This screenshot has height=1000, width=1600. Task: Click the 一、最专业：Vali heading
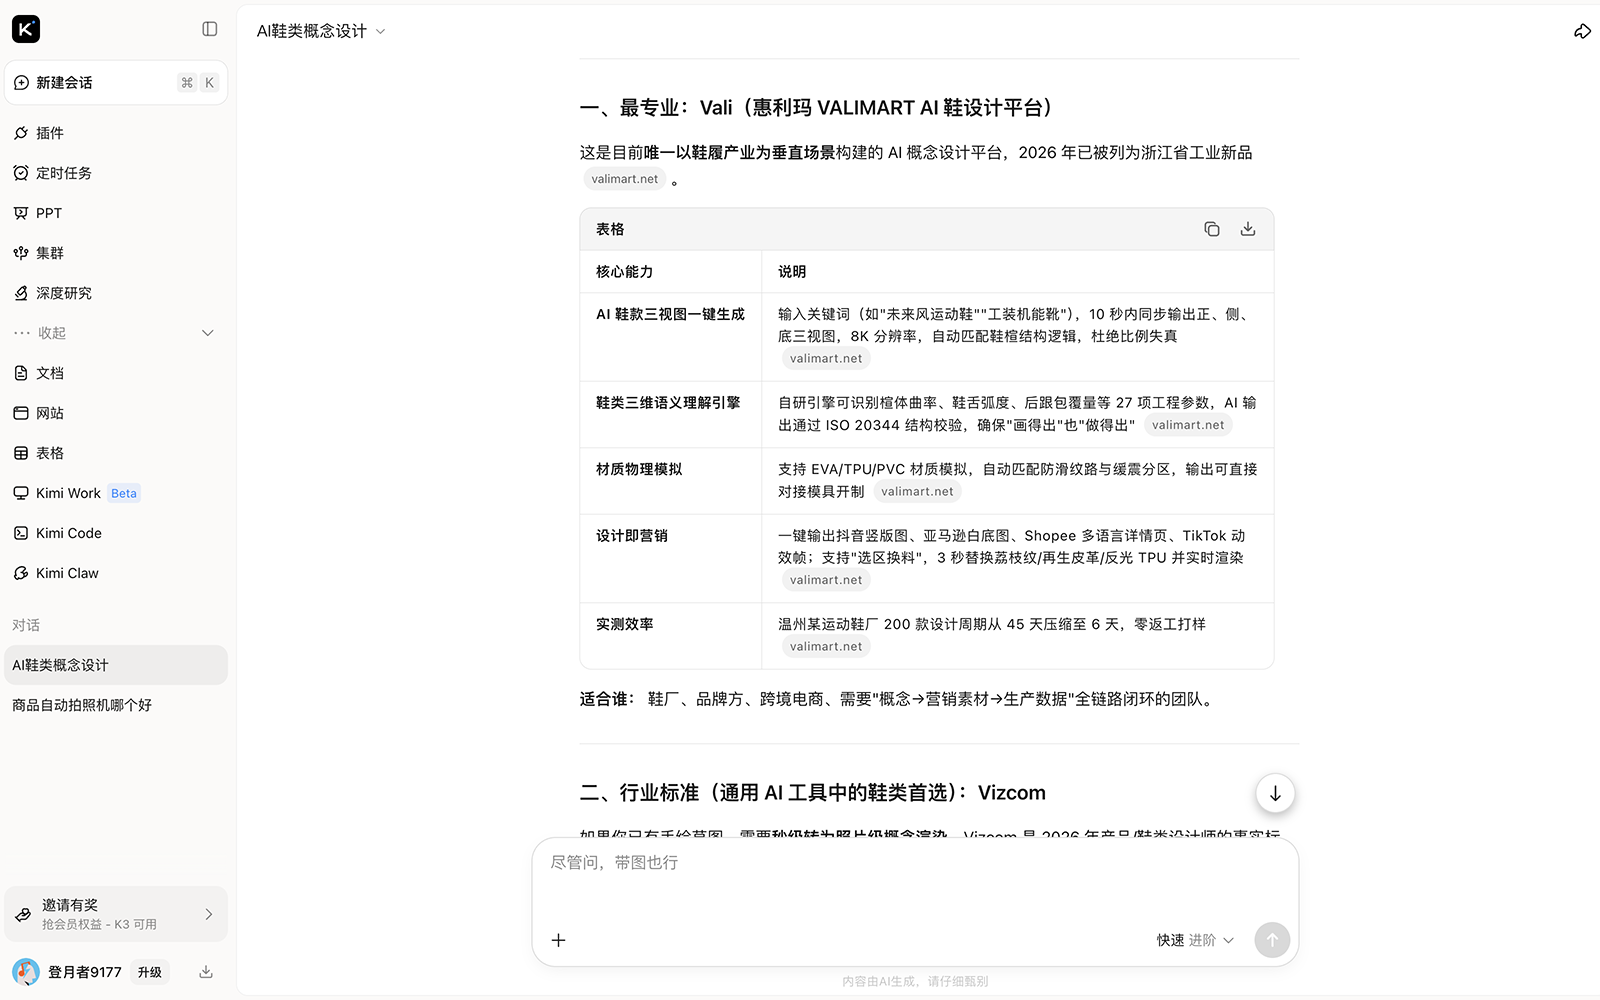tap(819, 108)
